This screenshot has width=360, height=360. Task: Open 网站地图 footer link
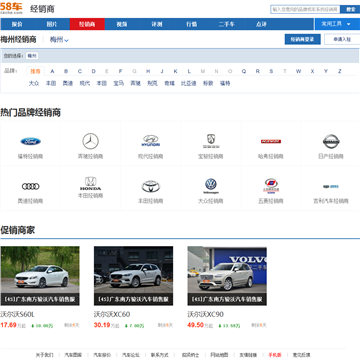(x=219, y=355)
